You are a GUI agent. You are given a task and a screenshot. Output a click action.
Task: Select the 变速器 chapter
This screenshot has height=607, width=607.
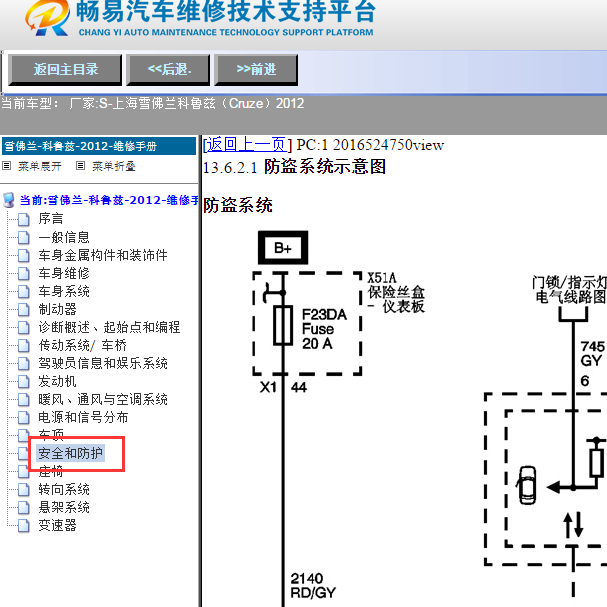coord(57,525)
